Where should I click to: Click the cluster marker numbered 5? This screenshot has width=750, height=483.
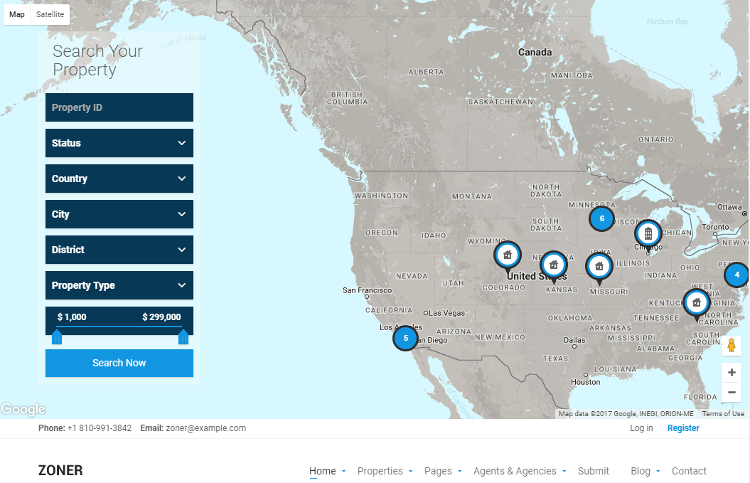[x=405, y=338]
